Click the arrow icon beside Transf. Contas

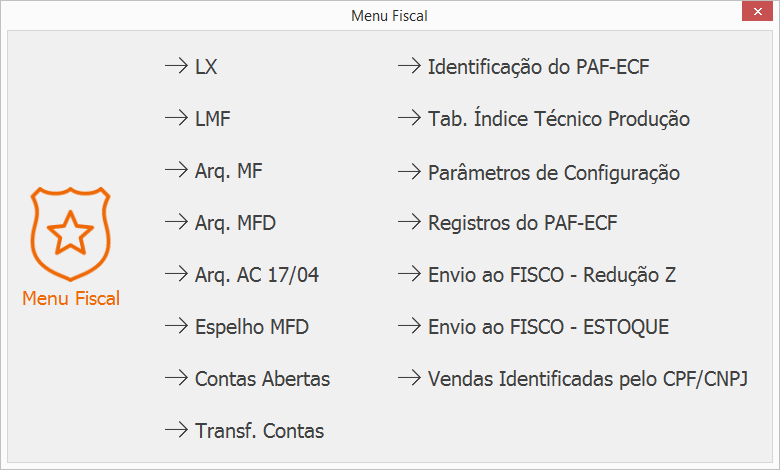[x=177, y=430]
